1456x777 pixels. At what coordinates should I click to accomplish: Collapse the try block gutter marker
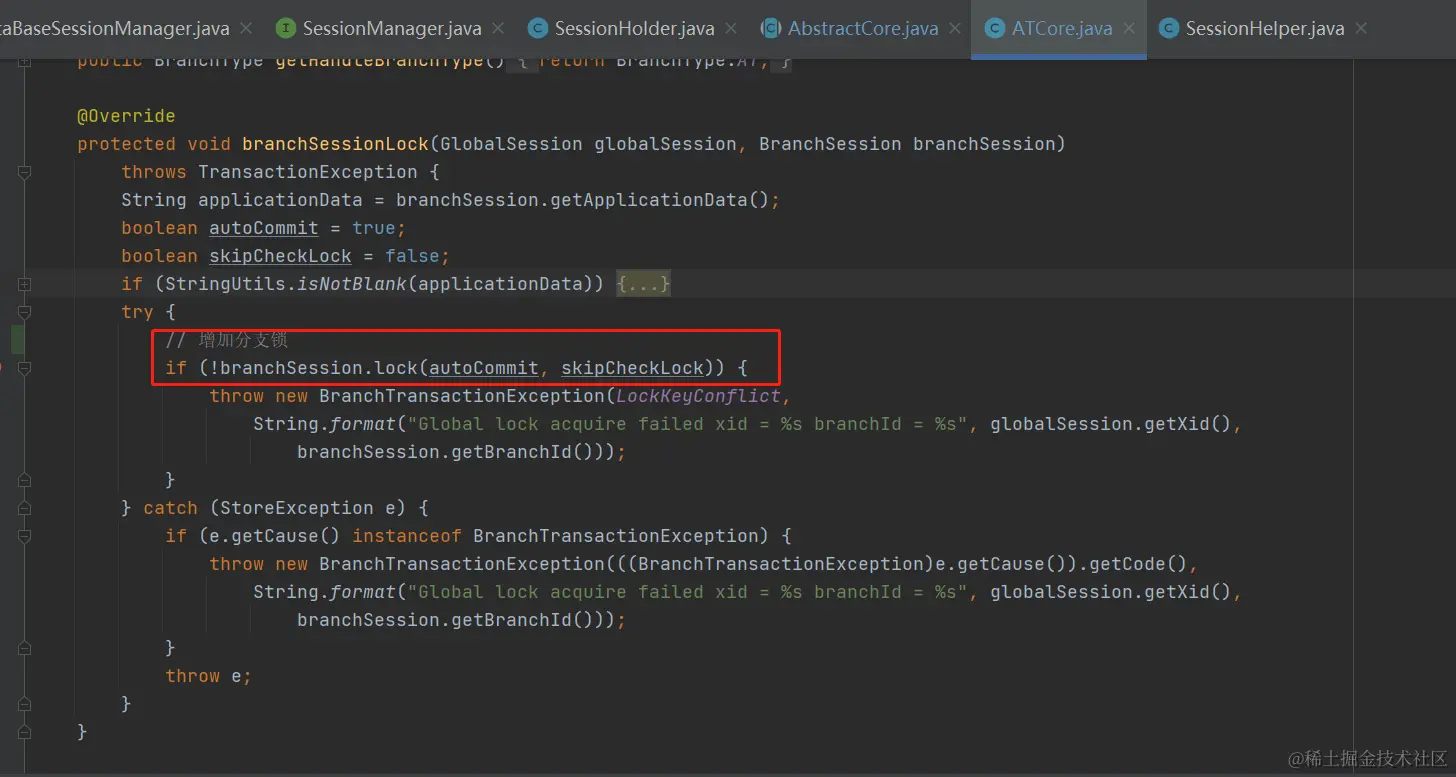click(x=25, y=312)
